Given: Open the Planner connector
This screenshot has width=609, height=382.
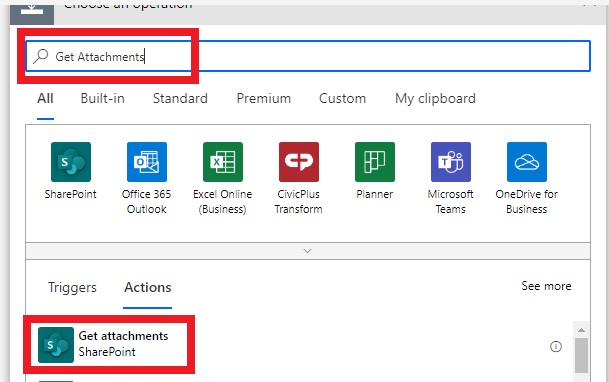Looking at the screenshot, I should point(375,162).
